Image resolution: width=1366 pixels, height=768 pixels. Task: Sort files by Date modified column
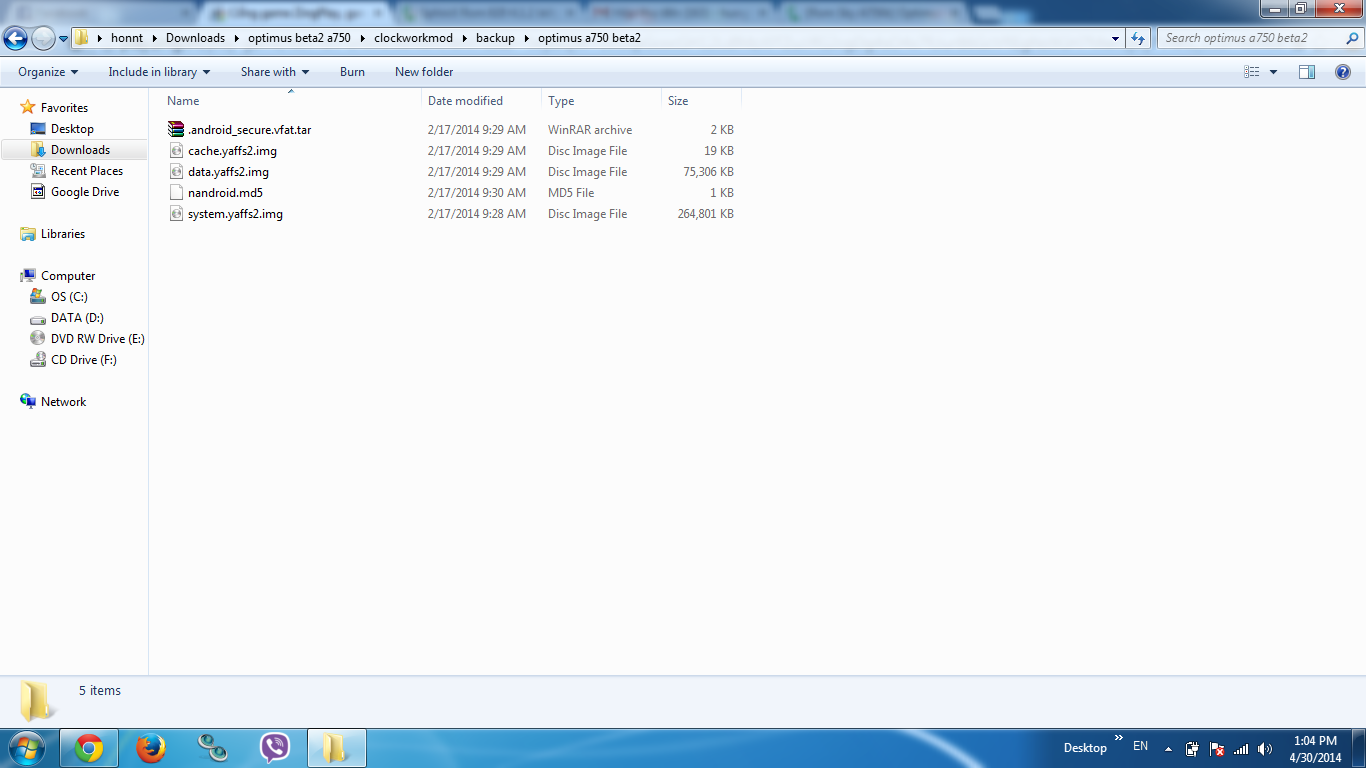coord(465,101)
